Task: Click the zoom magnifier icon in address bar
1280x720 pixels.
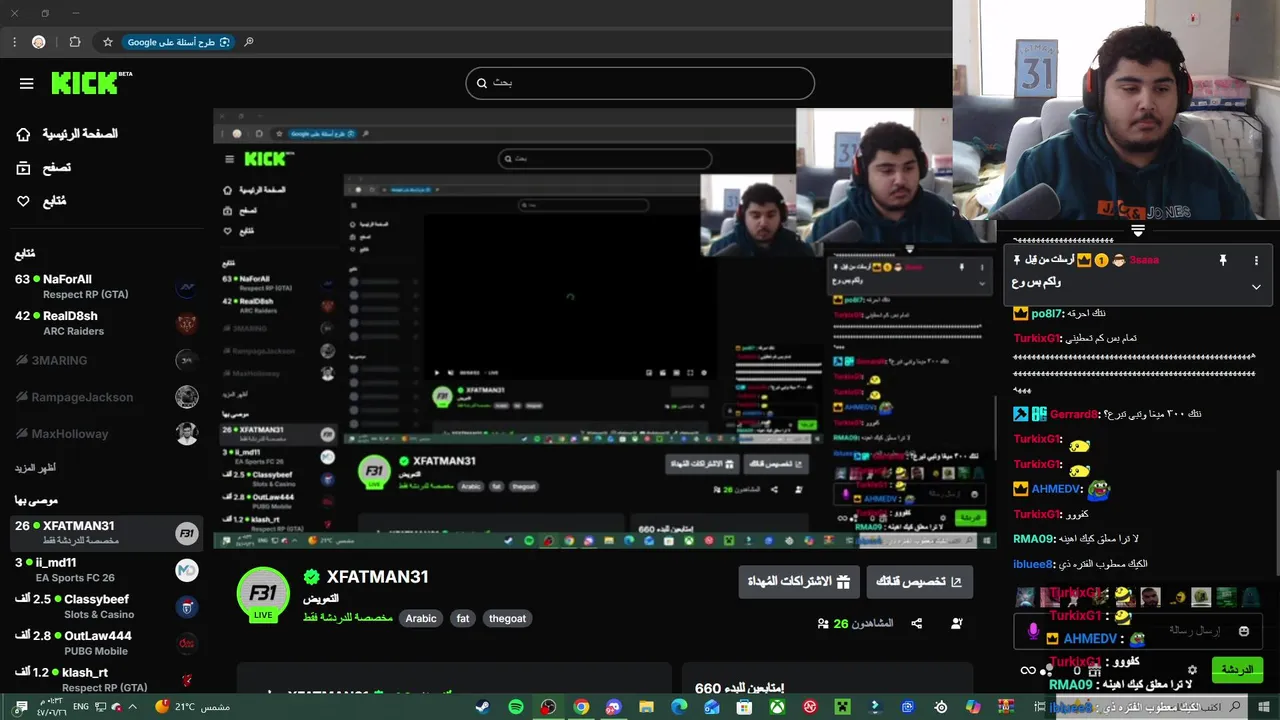Action: 249,42
